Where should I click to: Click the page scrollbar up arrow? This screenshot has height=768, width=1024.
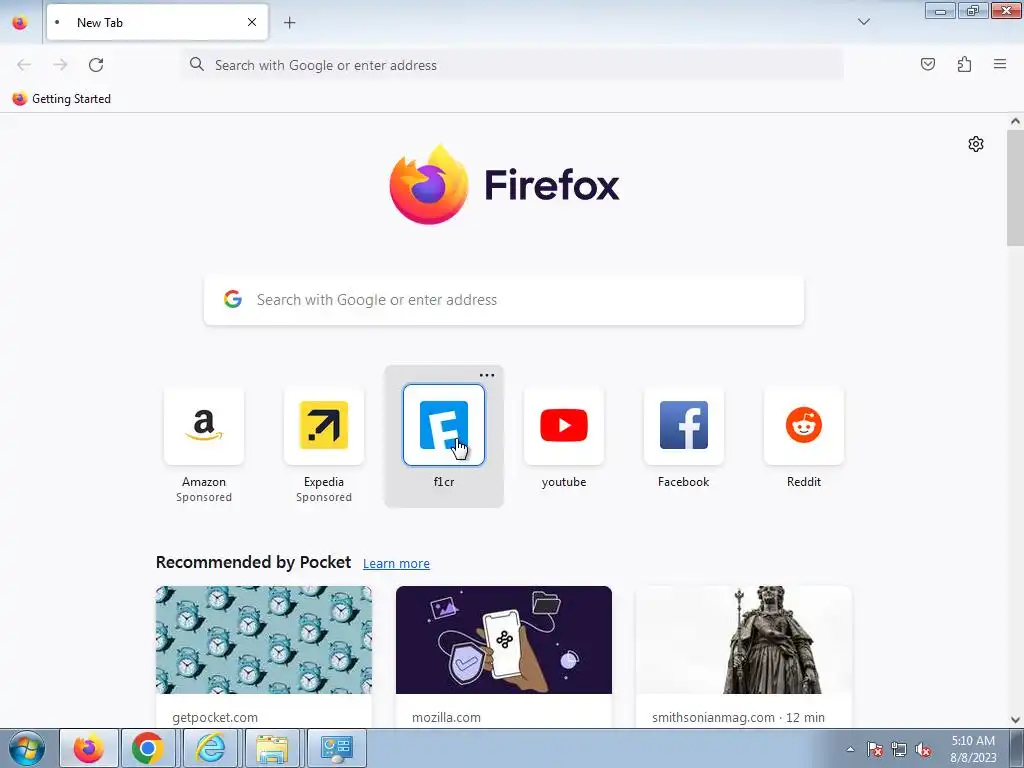point(1015,121)
